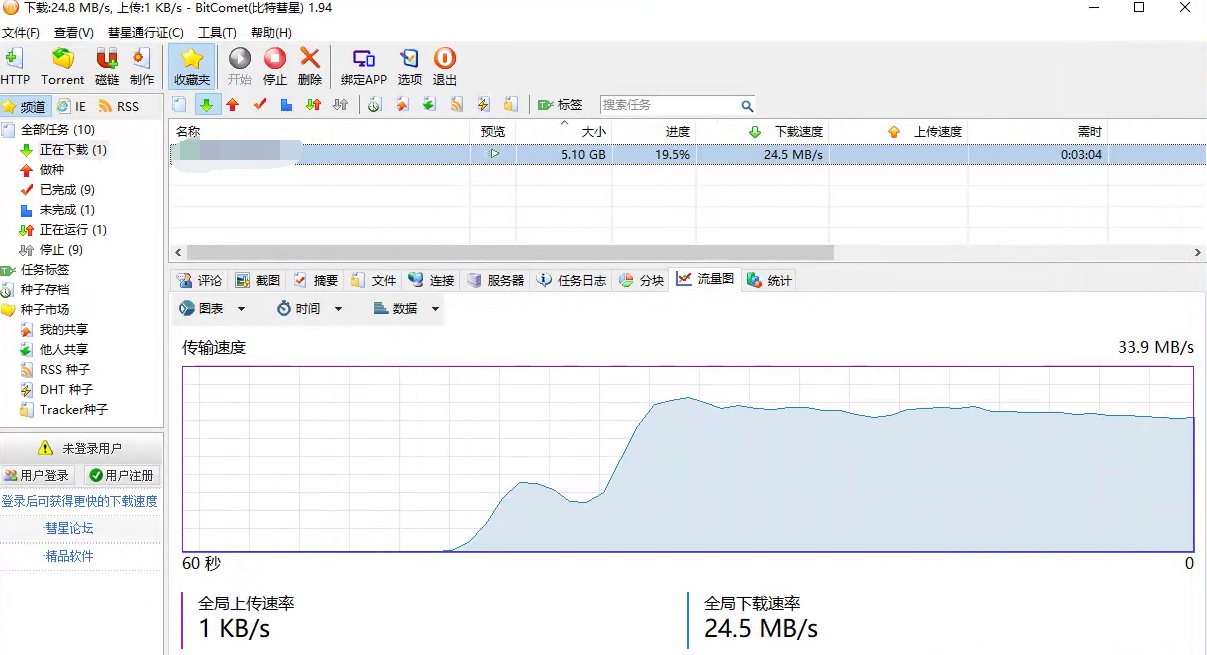Show all tasks filter icon (blank page)

[x=179, y=104]
